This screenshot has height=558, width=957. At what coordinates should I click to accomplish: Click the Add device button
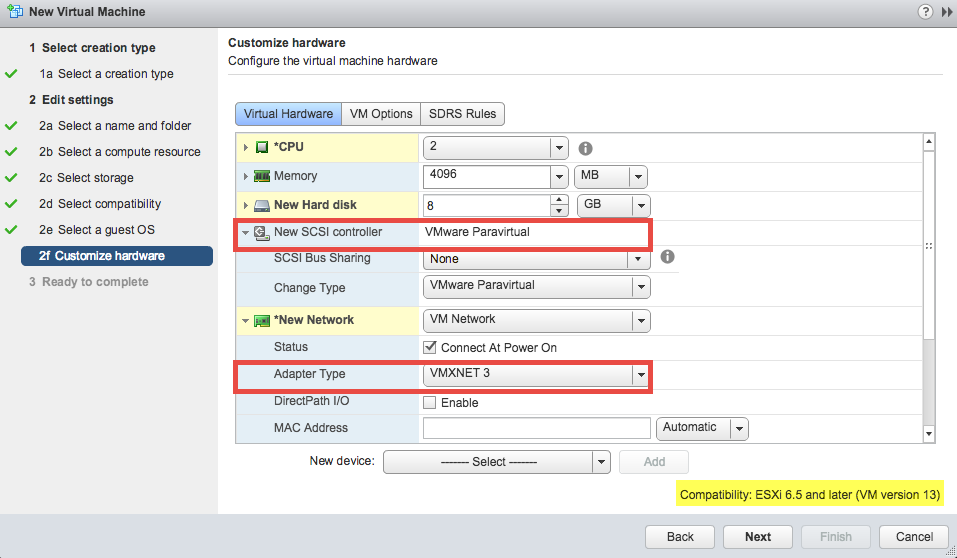pos(654,462)
